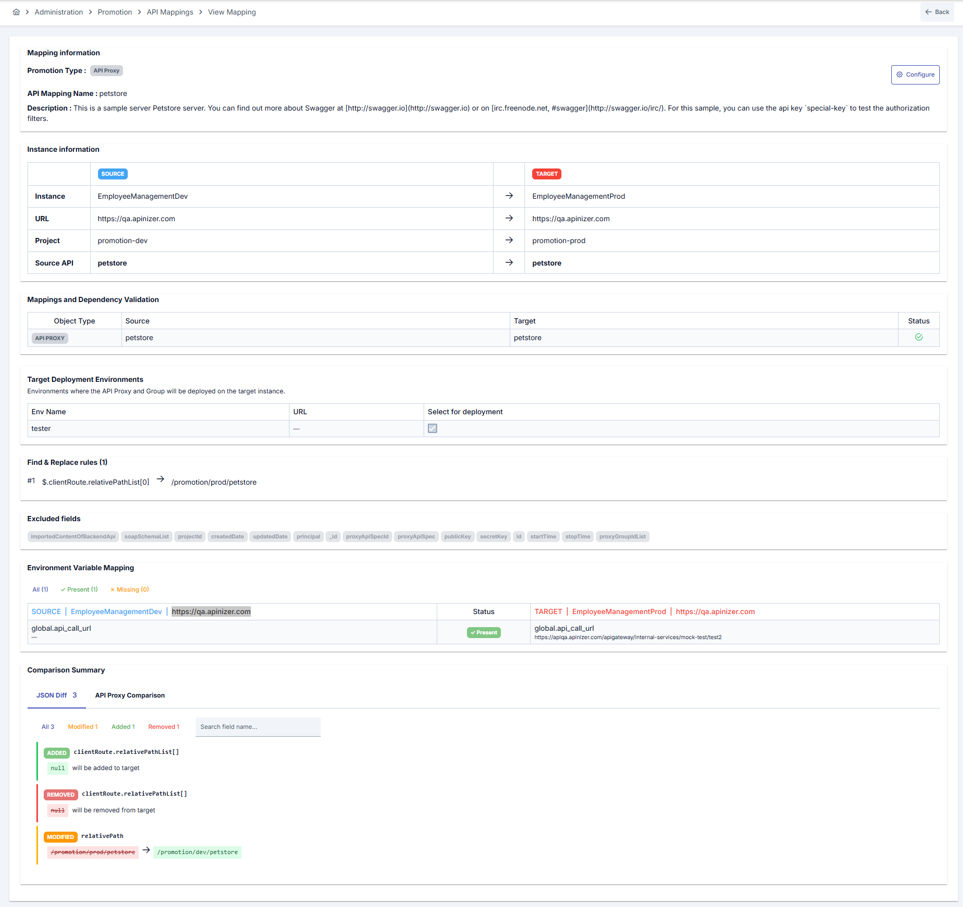The height and width of the screenshot is (907, 963).
Task: Click the green validation status check icon
Action: pyautogui.click(x=919, y=337)
